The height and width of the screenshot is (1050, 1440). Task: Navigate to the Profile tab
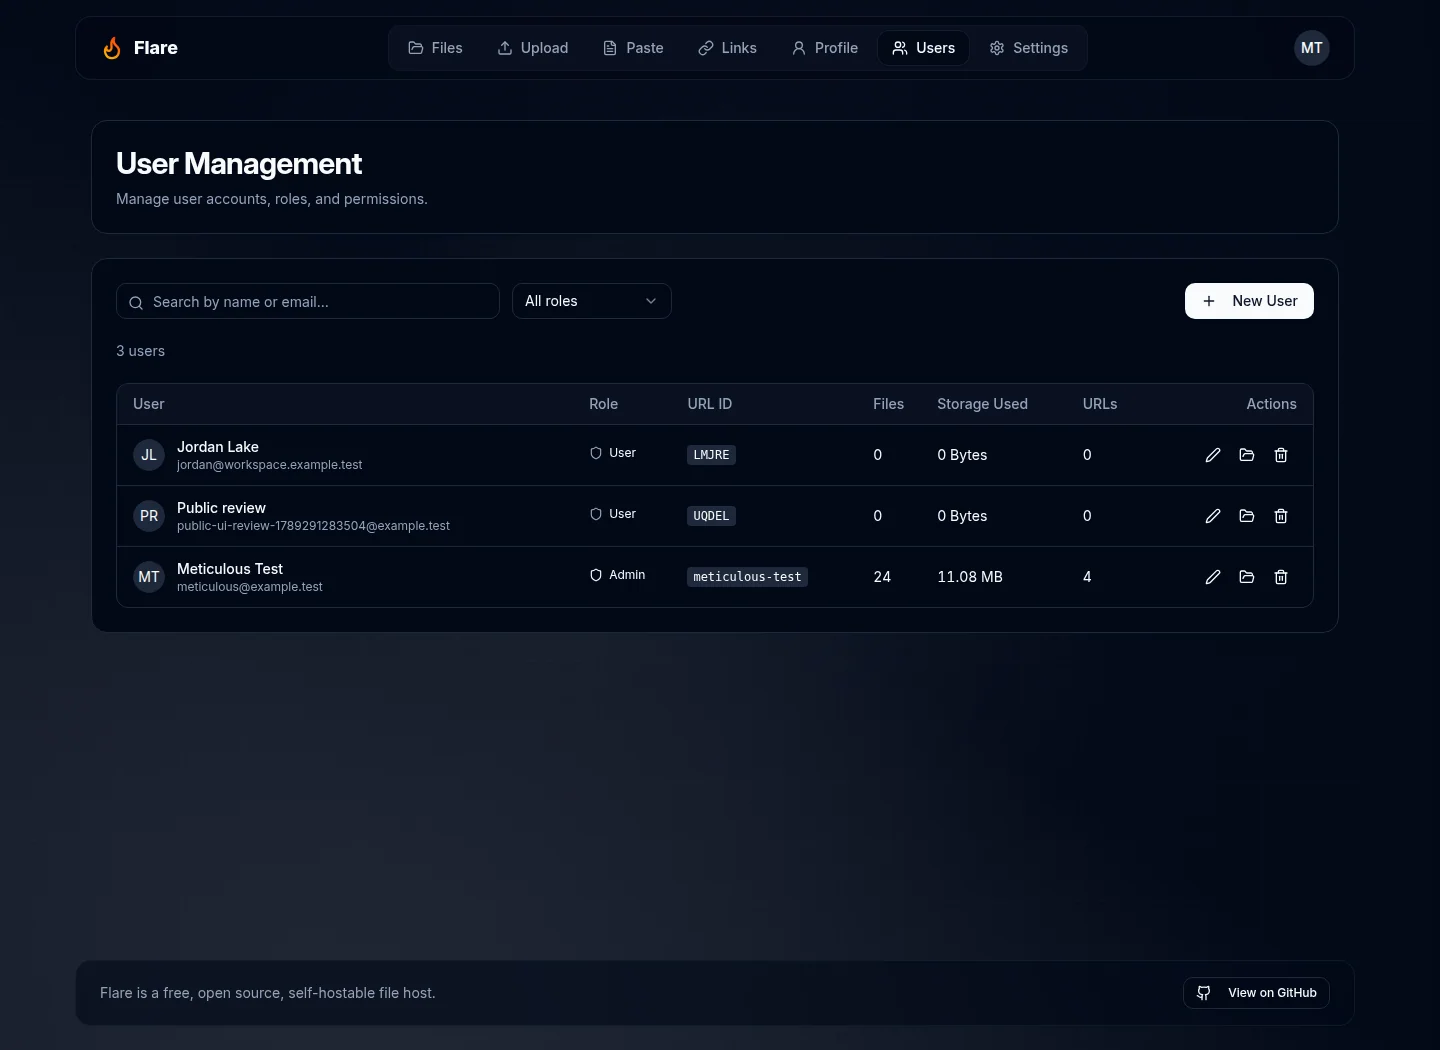pos(825,48)
